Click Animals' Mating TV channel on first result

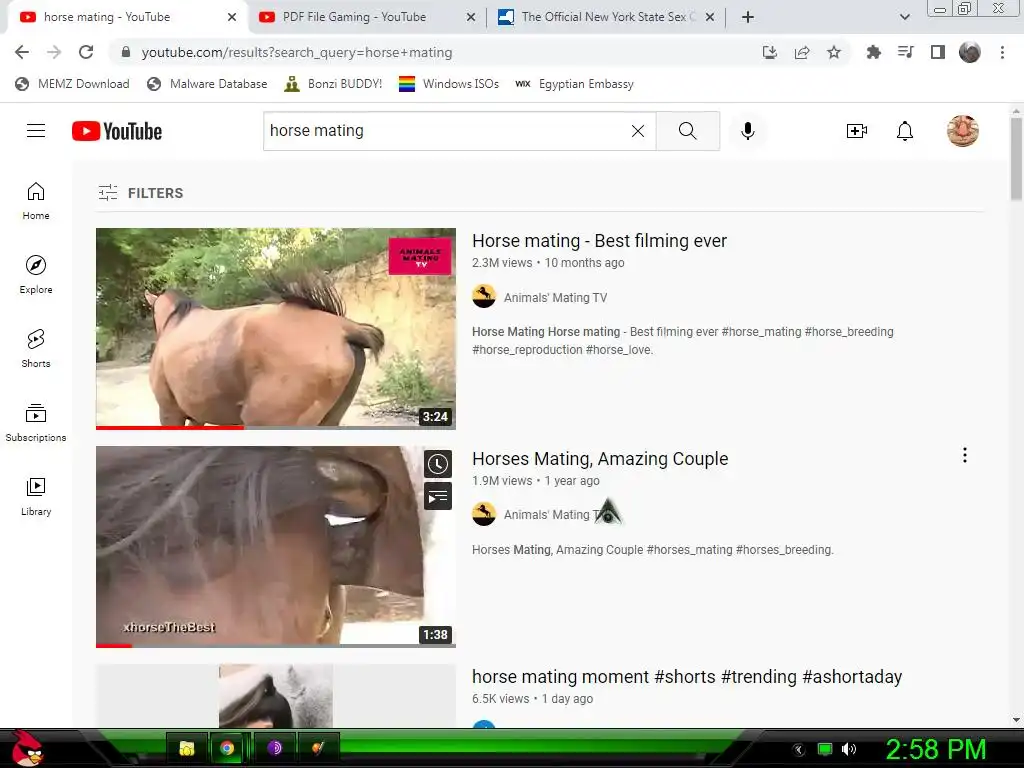coord(556,298)
